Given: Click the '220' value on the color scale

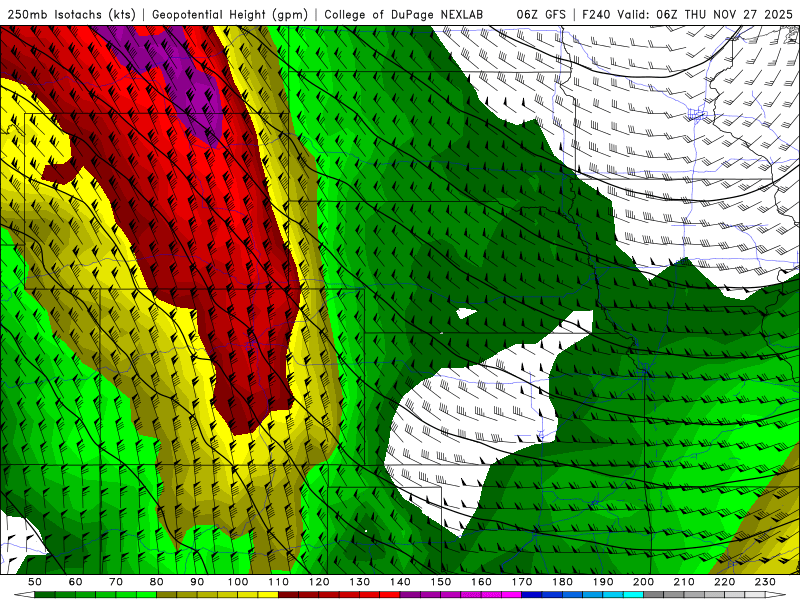Looking at the screenshot, I should pos(724,582).
